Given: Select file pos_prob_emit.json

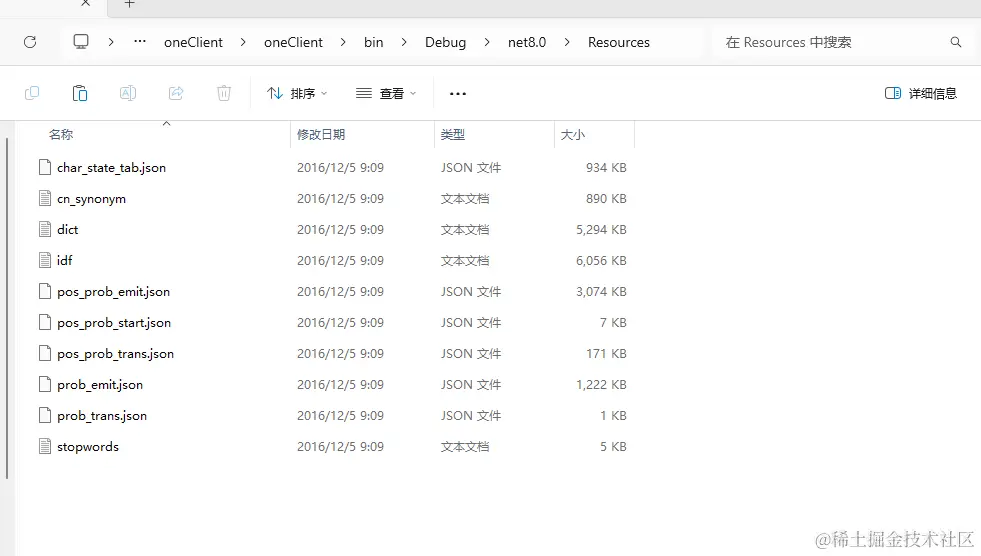Looking at the screenshot, I should (x=113, y=291).
